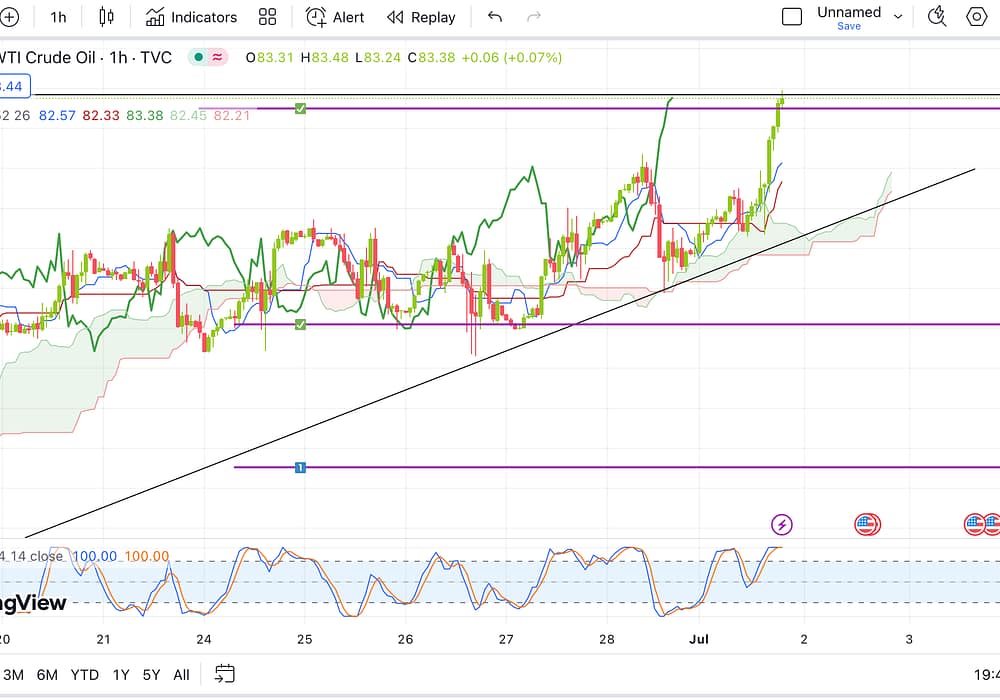The image size is (1000, 700).
Task: Toggle the green checkbox on upper purple line
Action: [x=300, y=108]
